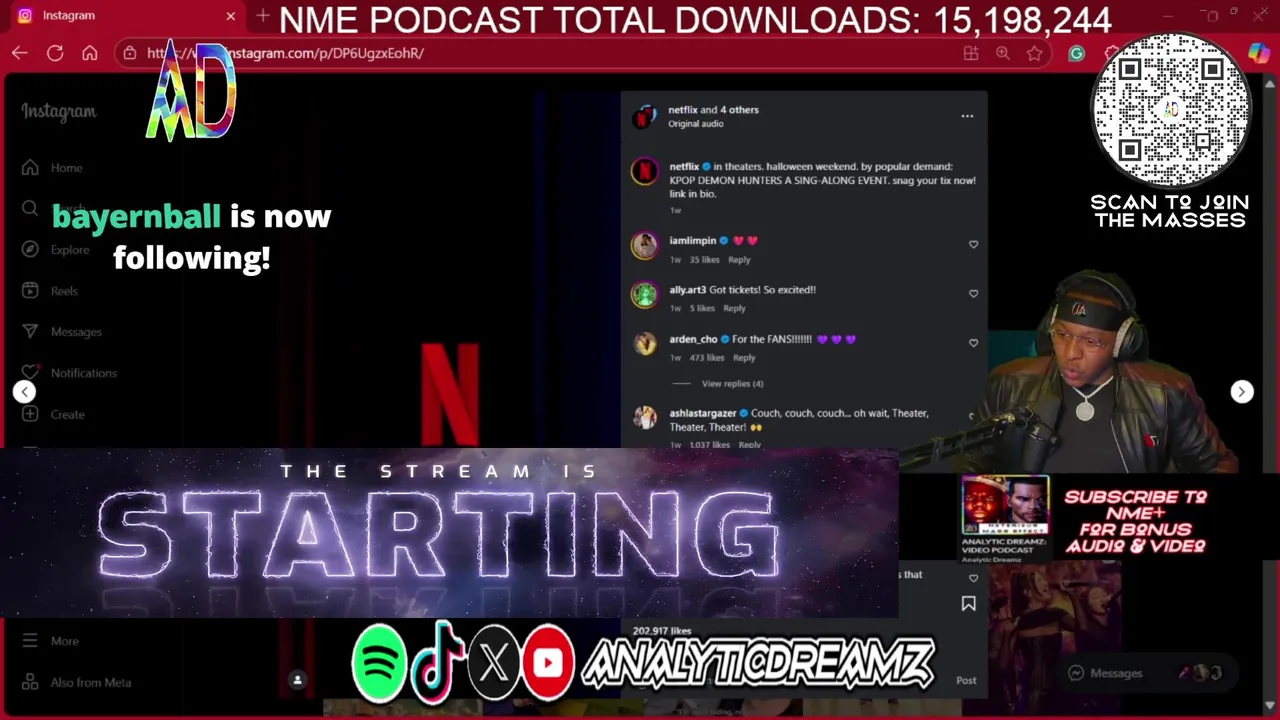
Task: Reply to iamlimpin's comment
Action: click(739, 260)
